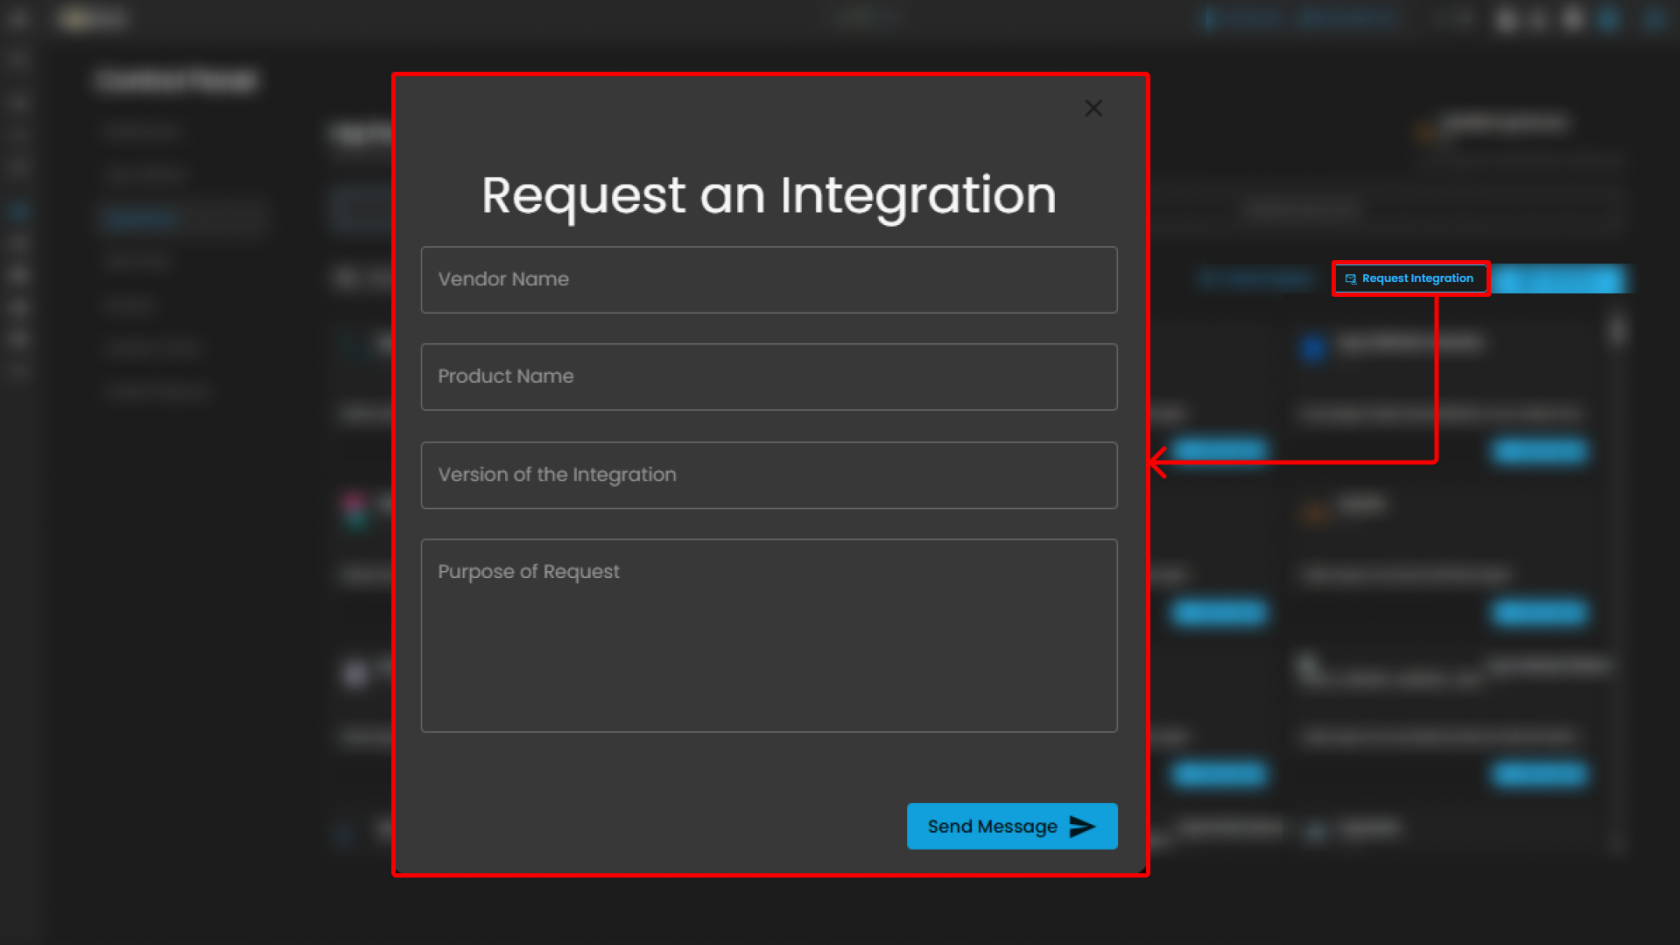1680x945 pixels.
Task: Click the Vendor Name input field
Action: point(768,280)
